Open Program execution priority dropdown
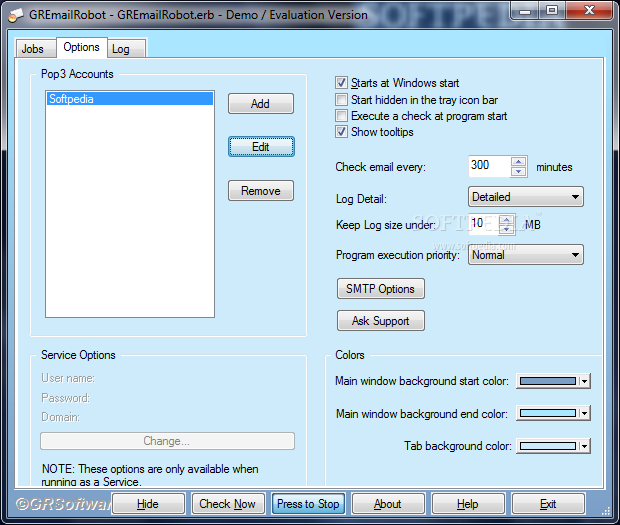Screen dimensions: 620x525 [526, 255]
